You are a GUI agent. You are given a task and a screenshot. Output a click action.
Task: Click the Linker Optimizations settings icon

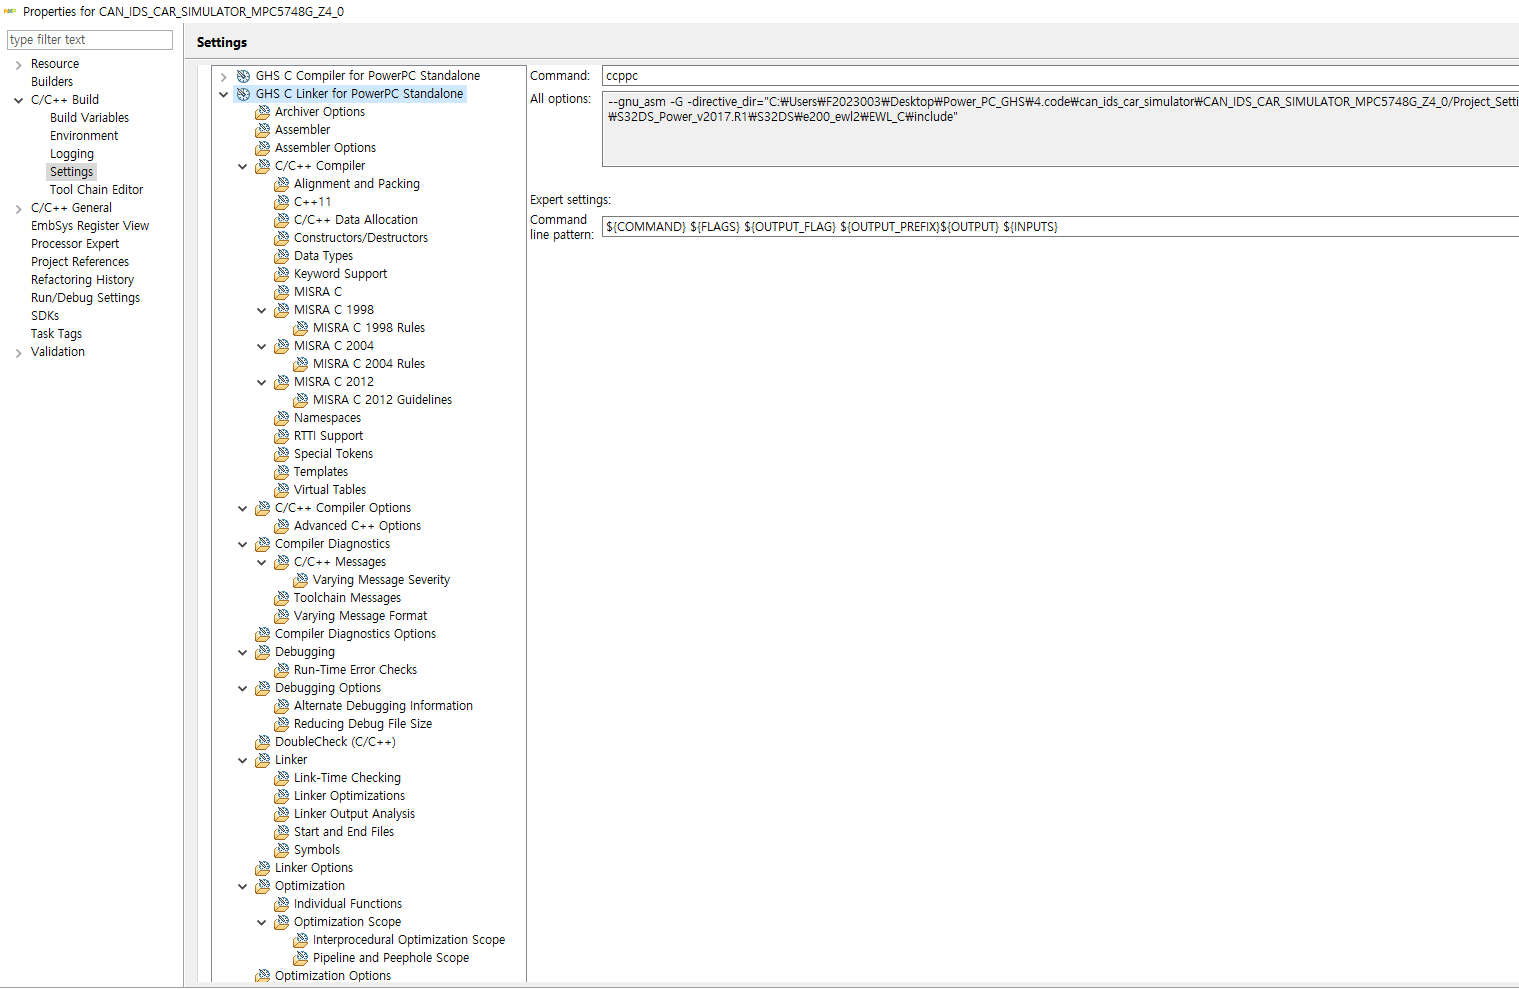(281, 795)
